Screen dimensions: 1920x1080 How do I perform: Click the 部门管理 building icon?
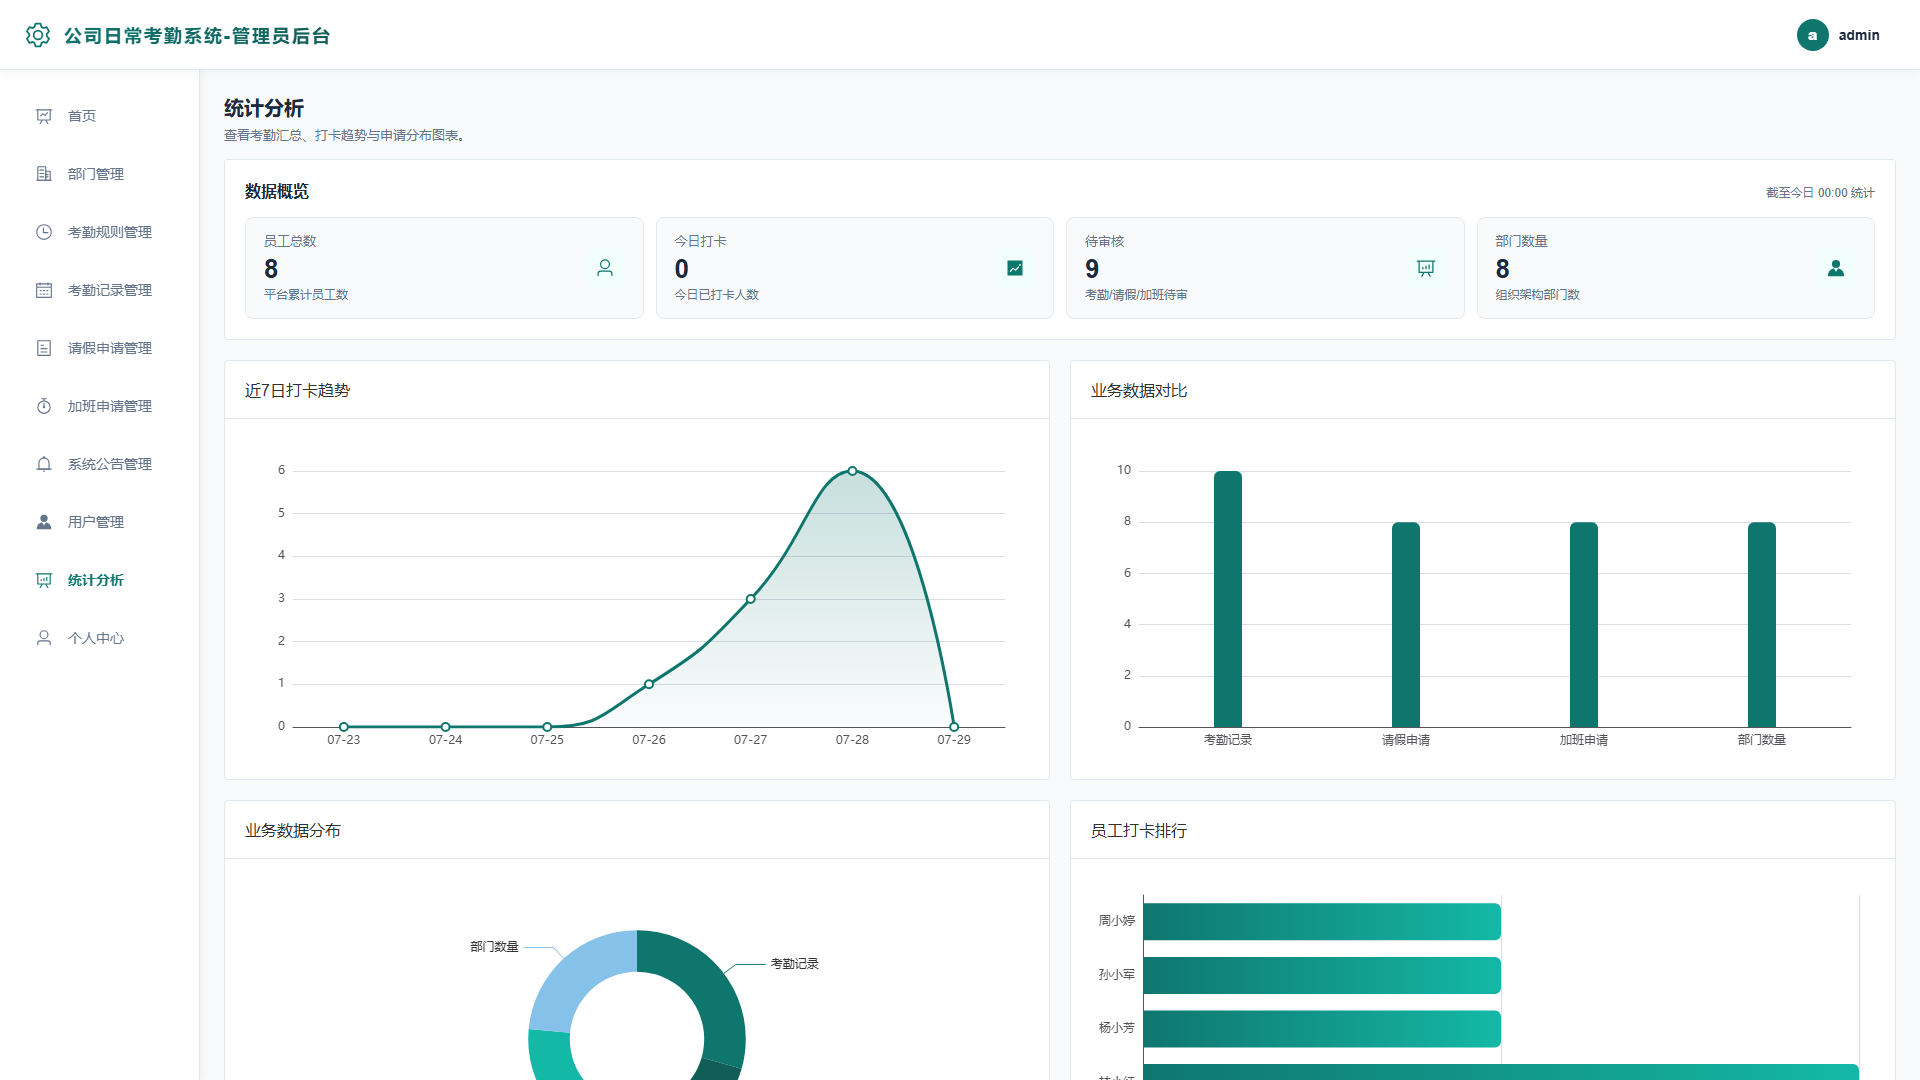tap(44, 174)
